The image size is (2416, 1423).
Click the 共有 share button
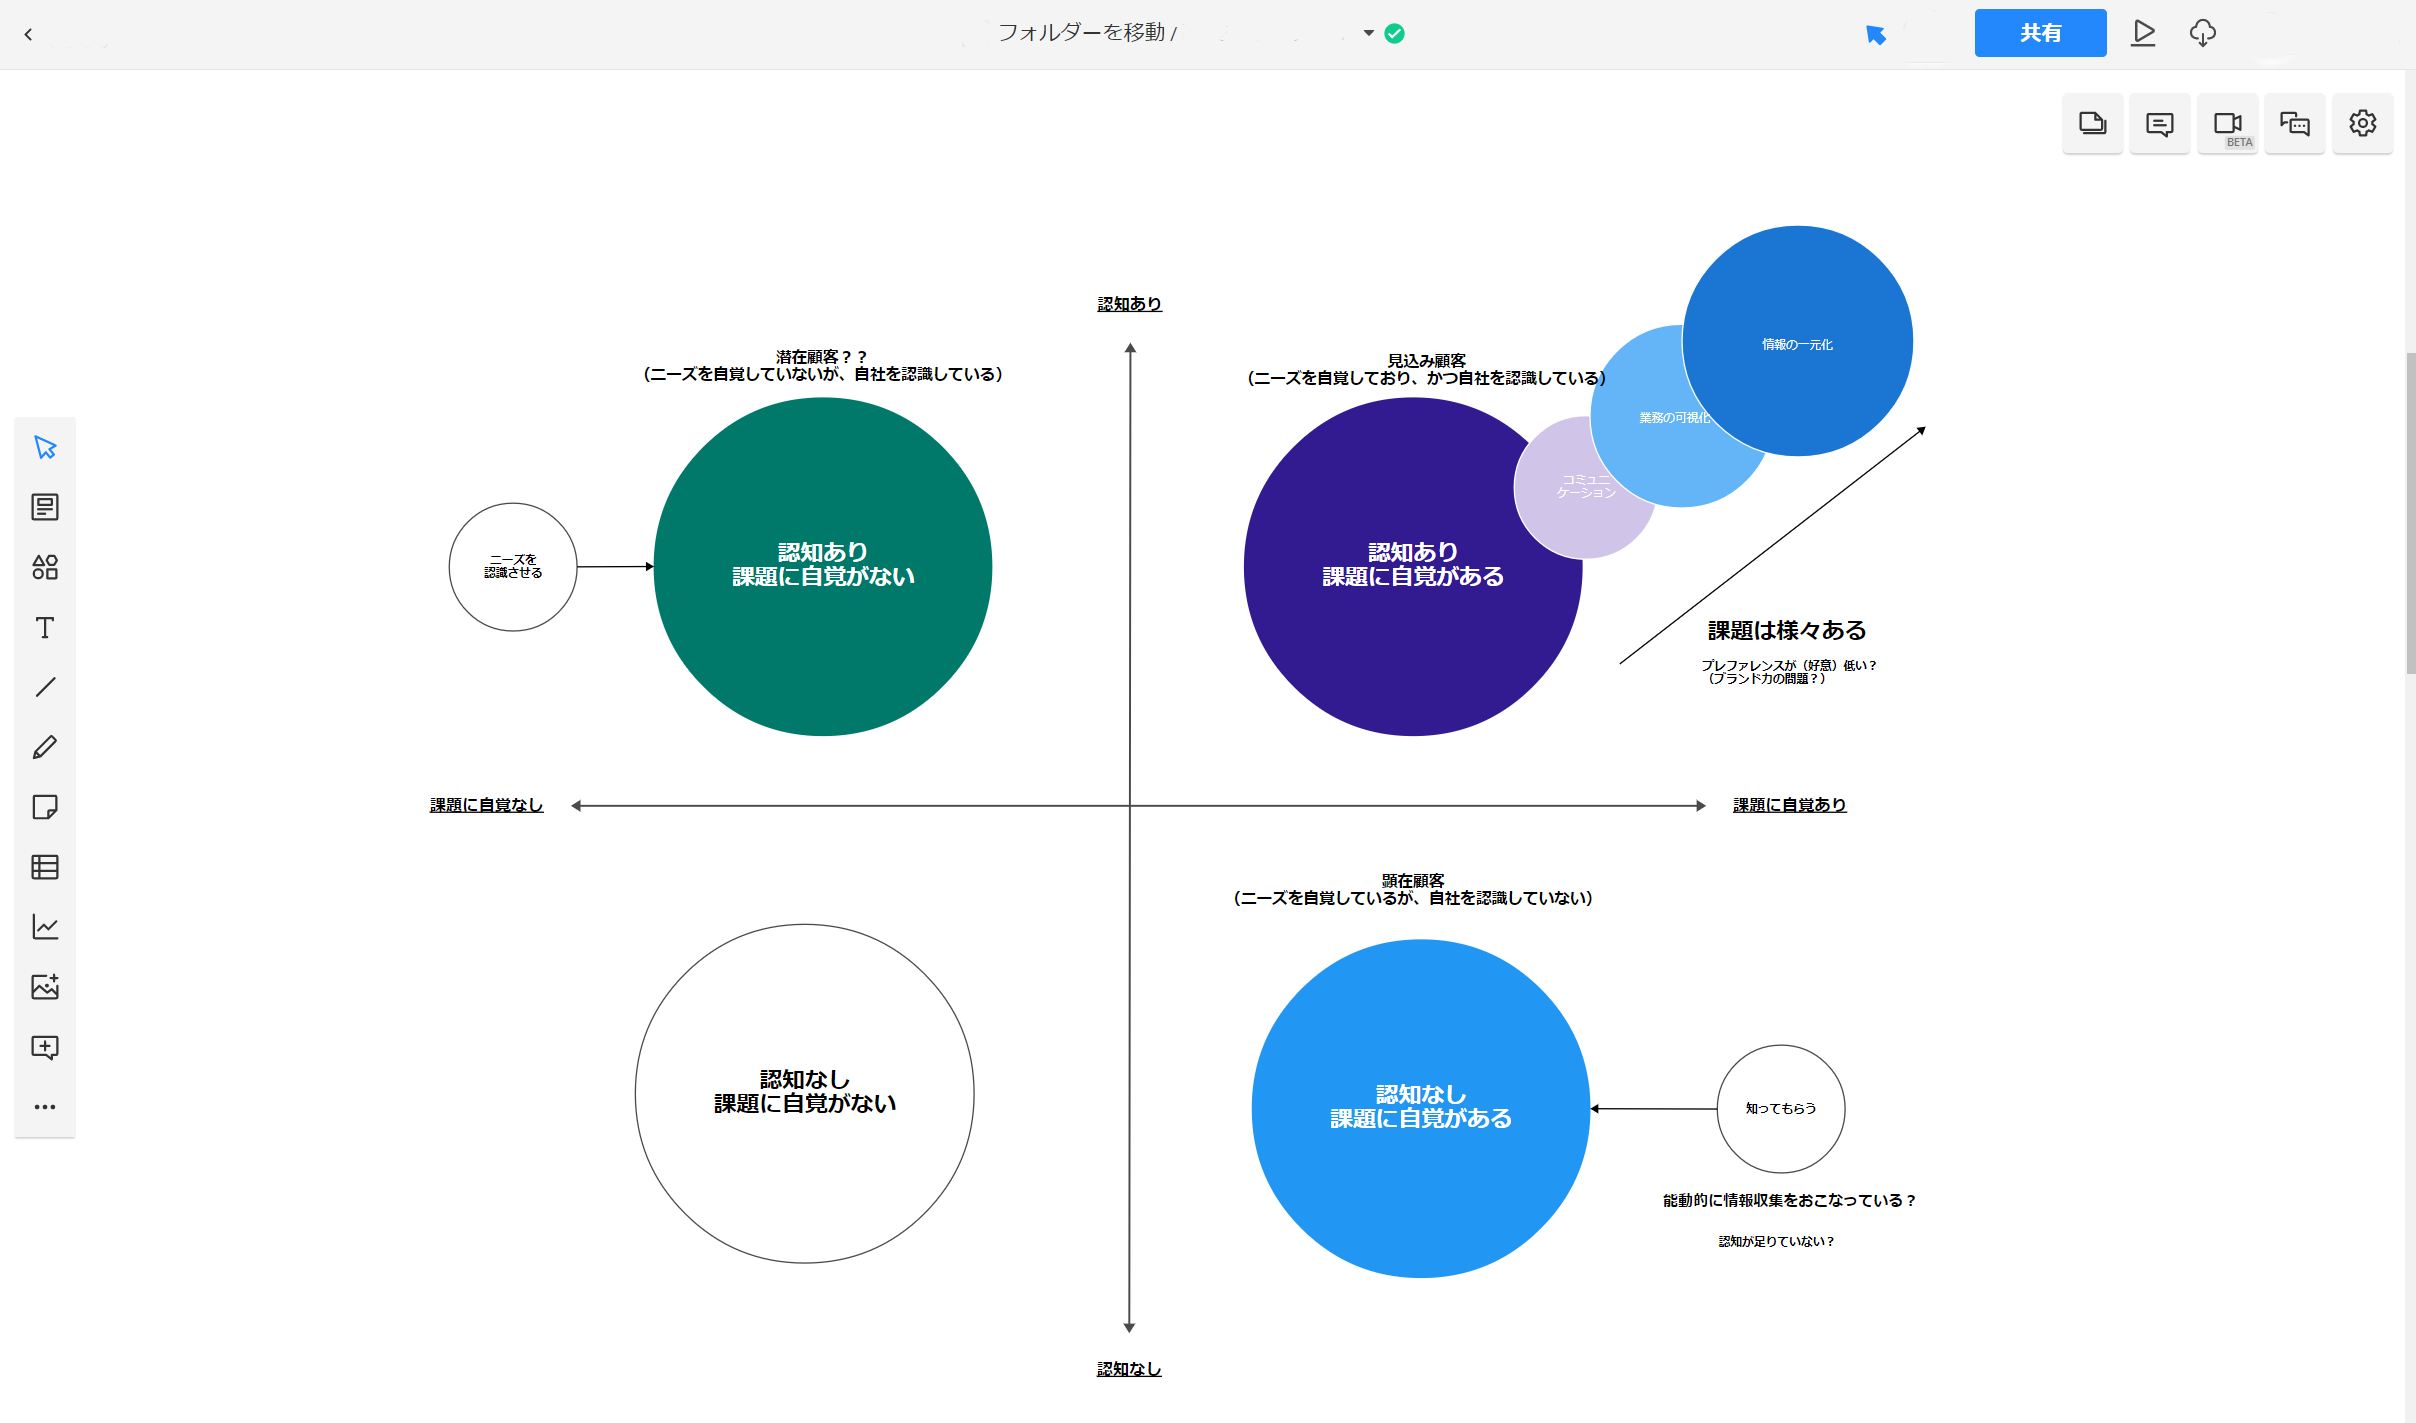click(x=2040, y=33)
